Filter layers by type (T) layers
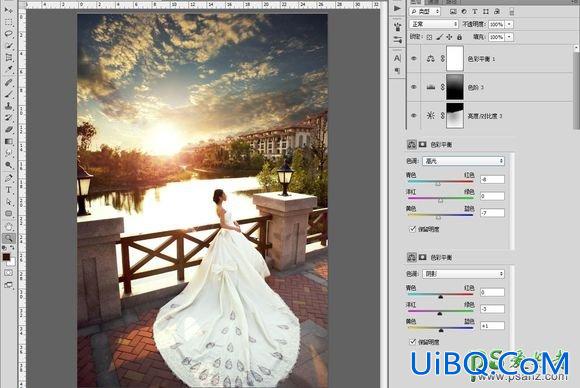Viewport: 580px width, 388px height. [475, 12]
